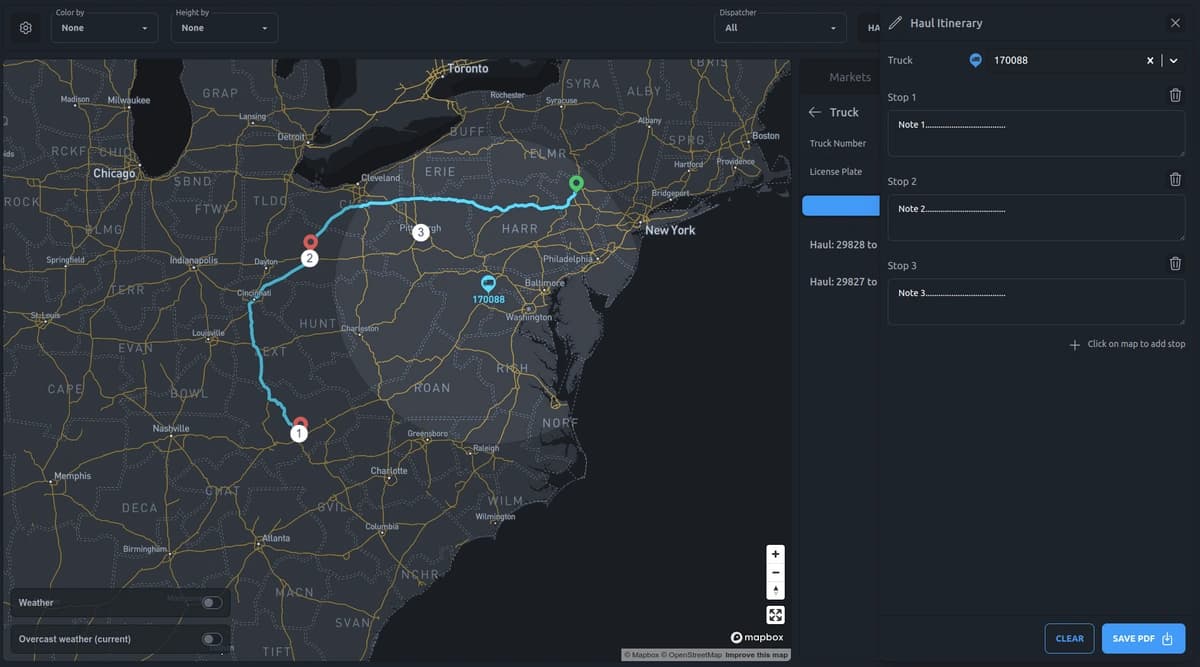Open the Height by dropdown
Viewport: 1200px width, 667px height.
coord(224,28)
